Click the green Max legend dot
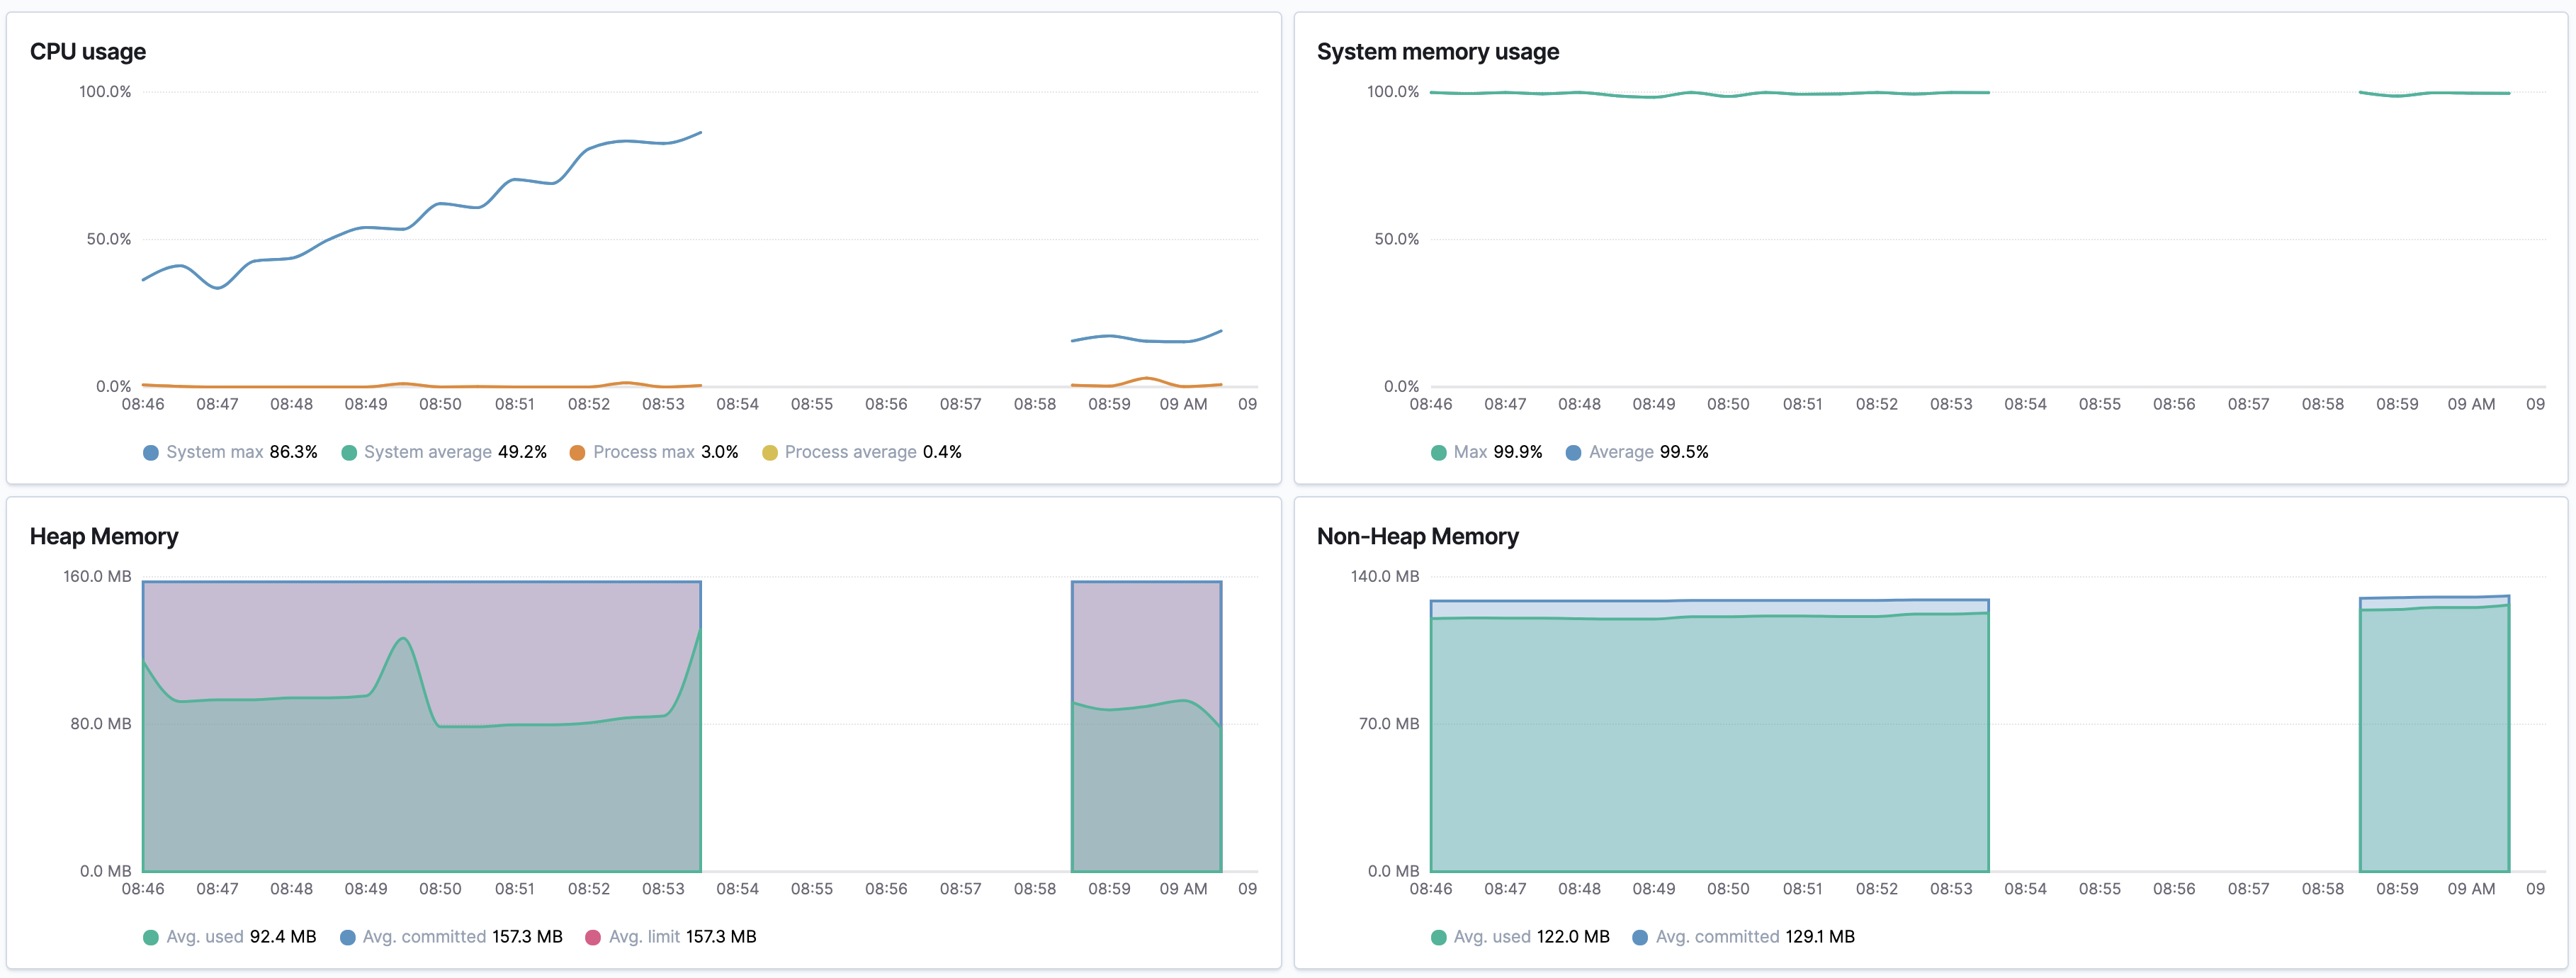 (1439, 453)
